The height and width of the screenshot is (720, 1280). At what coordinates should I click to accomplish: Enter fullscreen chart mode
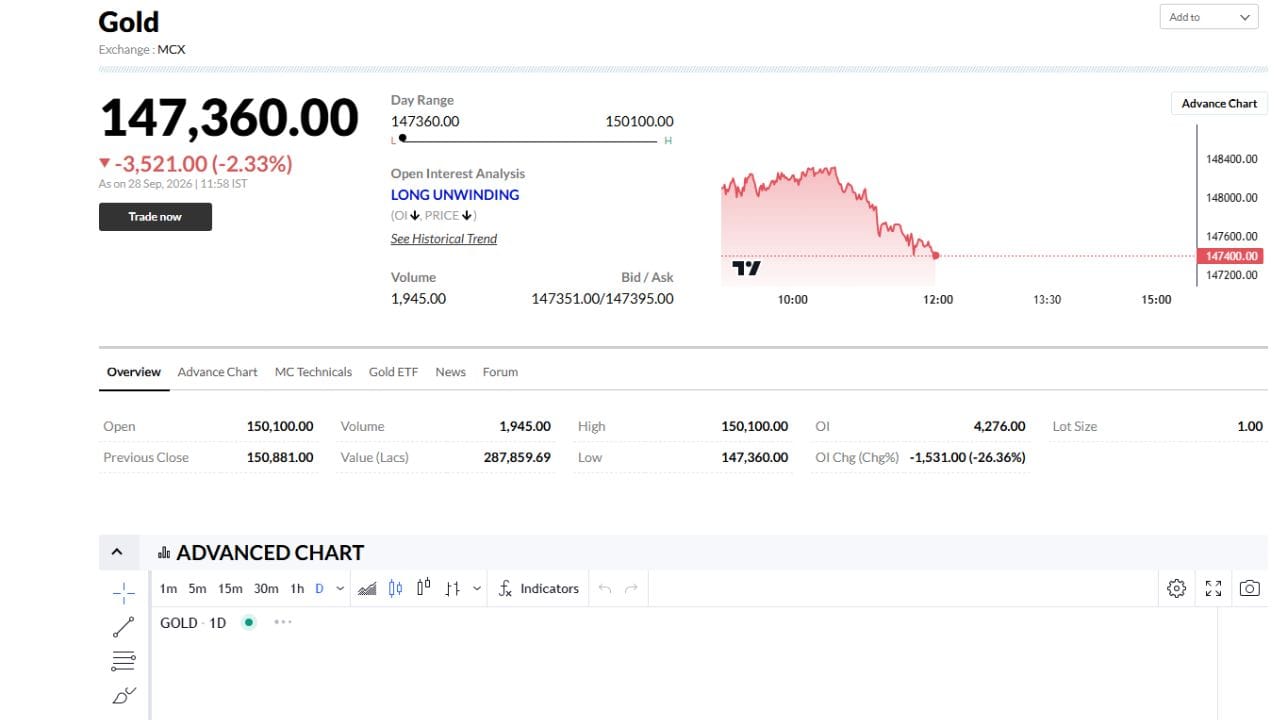tap(1213, 589)
